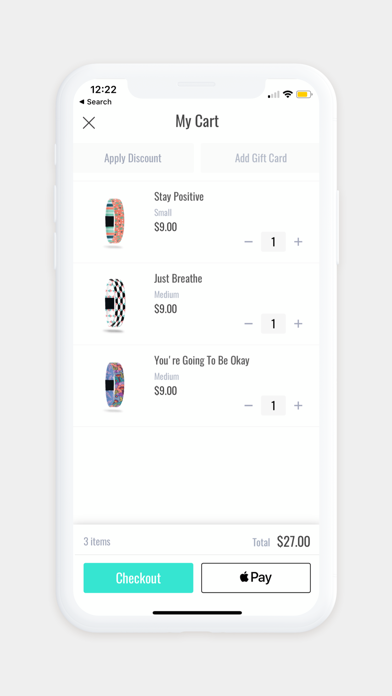Open the Stay Positive product title
392x696 pixels.
pyautogui.click(x=179, y=197)
